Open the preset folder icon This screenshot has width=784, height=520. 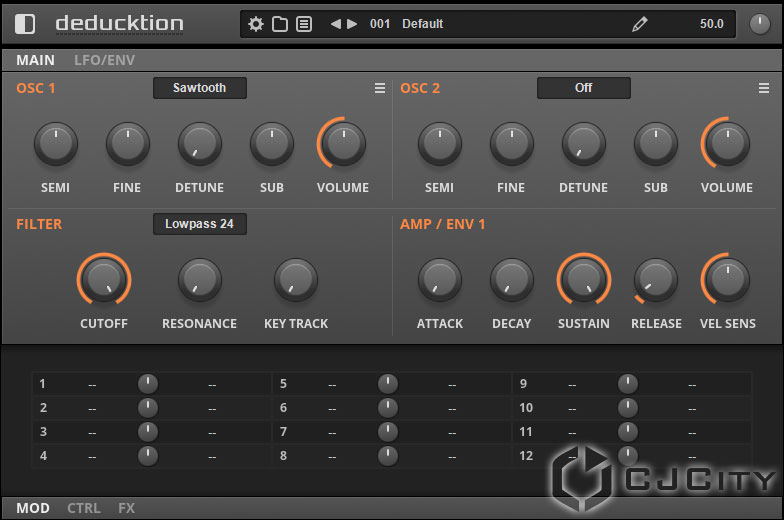[280, 24]
